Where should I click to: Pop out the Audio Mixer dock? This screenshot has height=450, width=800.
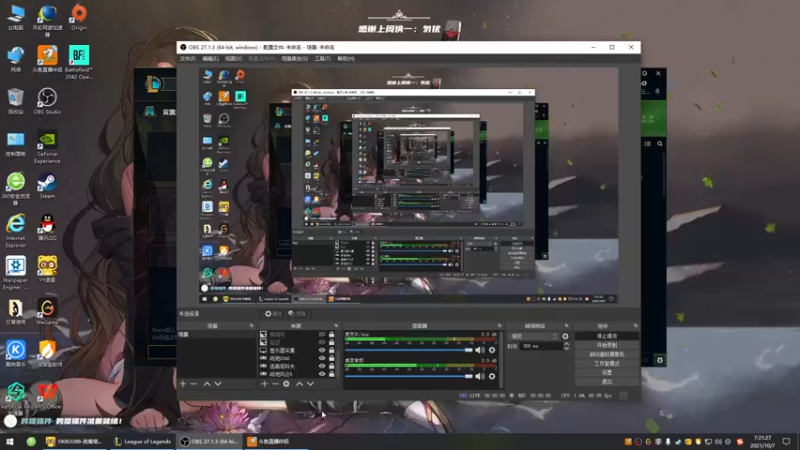coord(499,326)
